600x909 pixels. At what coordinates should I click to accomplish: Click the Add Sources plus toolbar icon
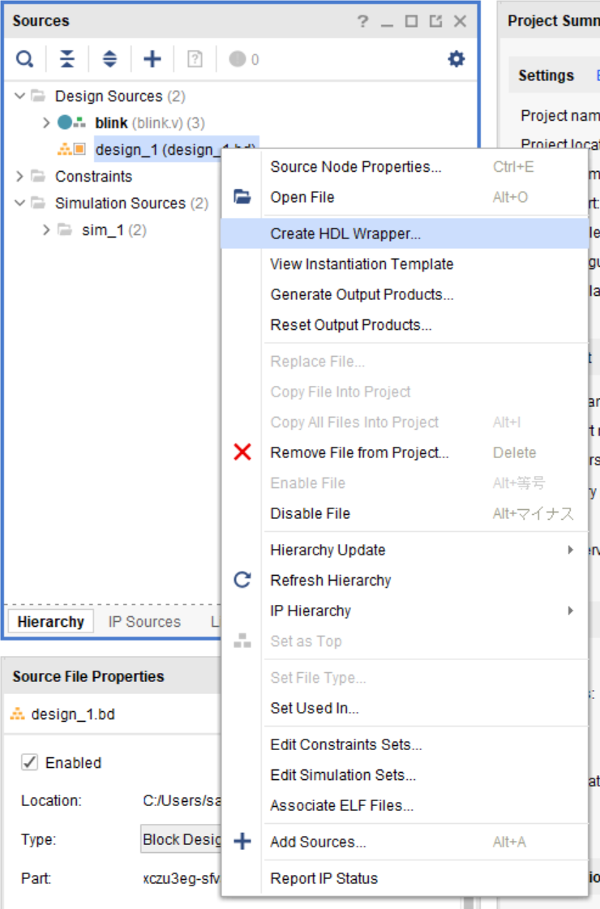click(152, 60)
